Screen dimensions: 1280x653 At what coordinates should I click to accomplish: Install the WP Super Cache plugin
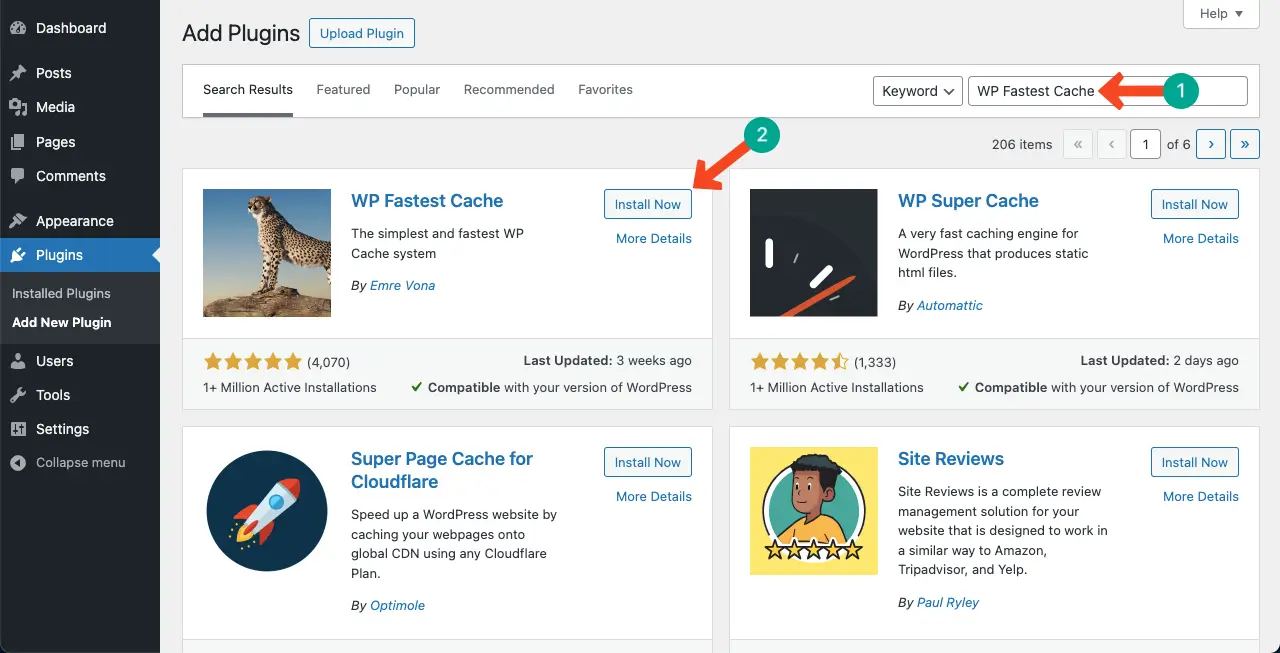1195,204
